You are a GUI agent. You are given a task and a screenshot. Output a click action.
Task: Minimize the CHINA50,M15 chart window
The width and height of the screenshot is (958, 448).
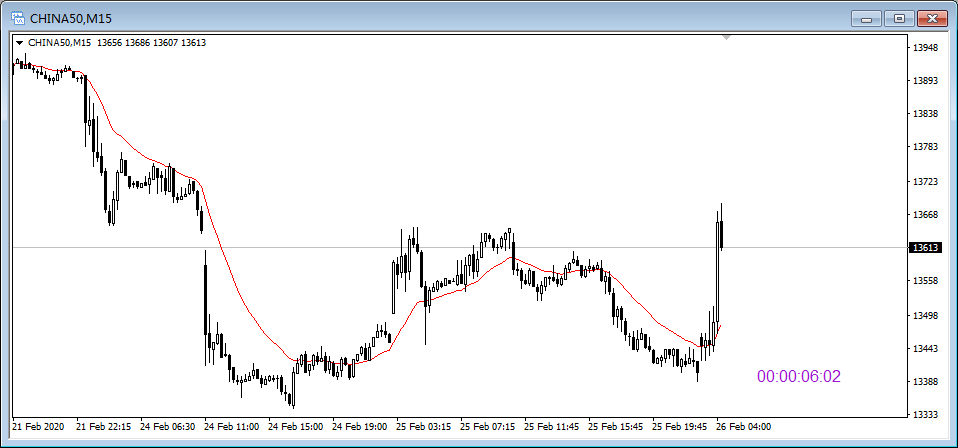[867, 18]
